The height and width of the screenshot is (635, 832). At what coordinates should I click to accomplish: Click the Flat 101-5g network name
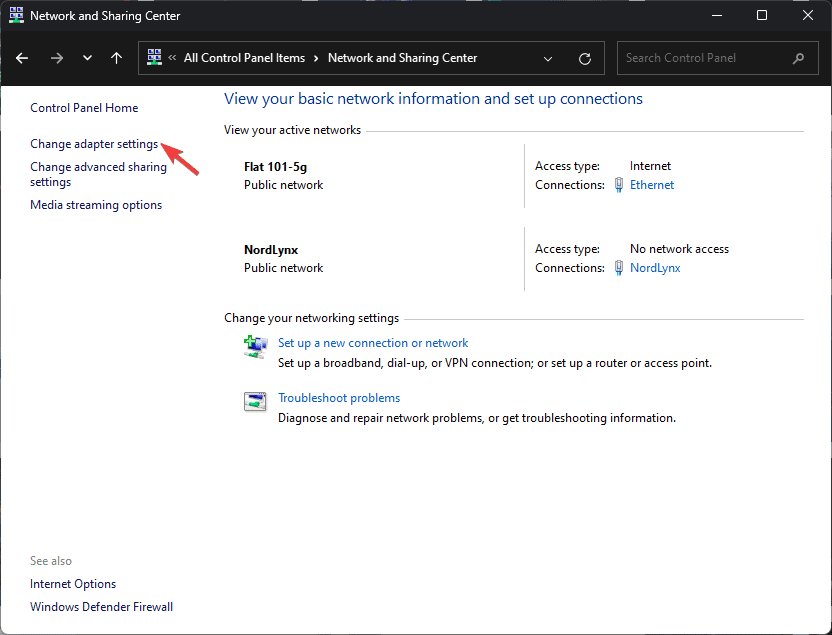pos(275,167)
